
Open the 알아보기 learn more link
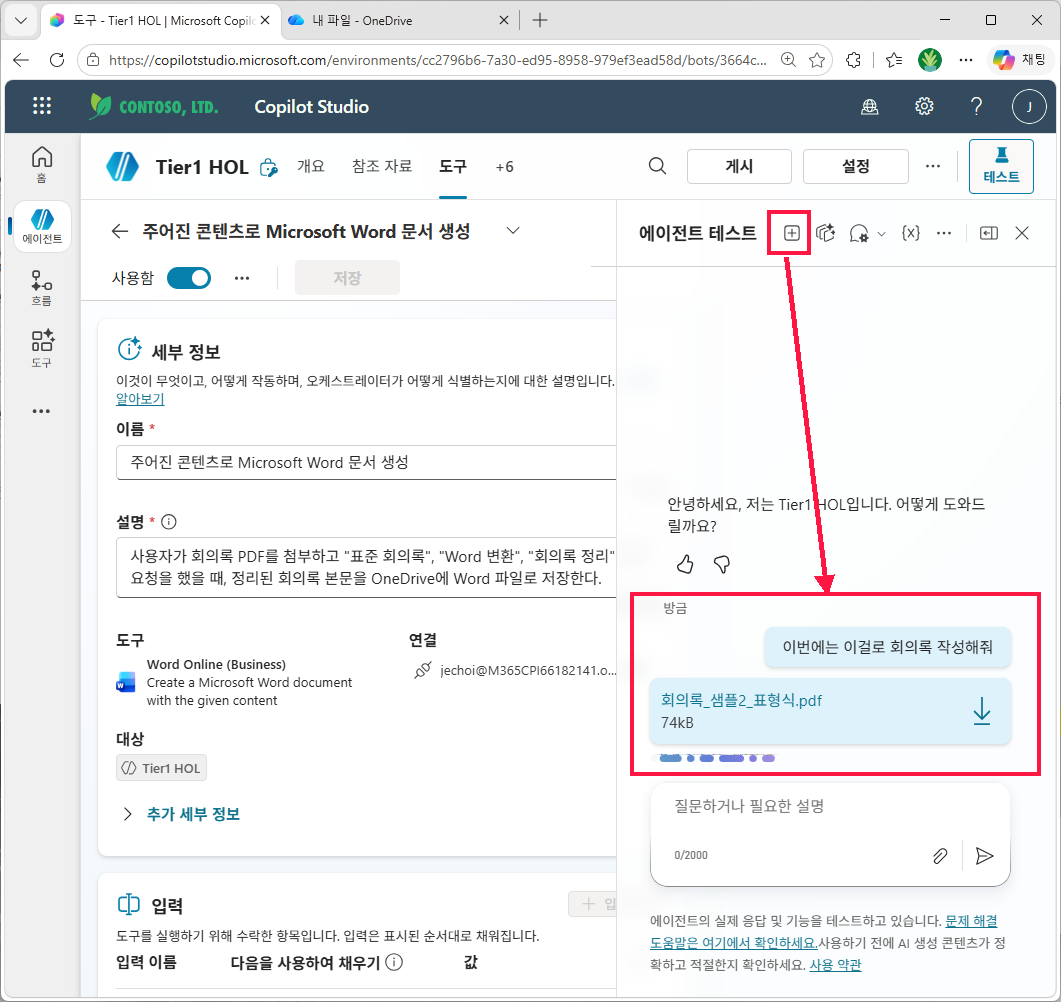[140, 399]
